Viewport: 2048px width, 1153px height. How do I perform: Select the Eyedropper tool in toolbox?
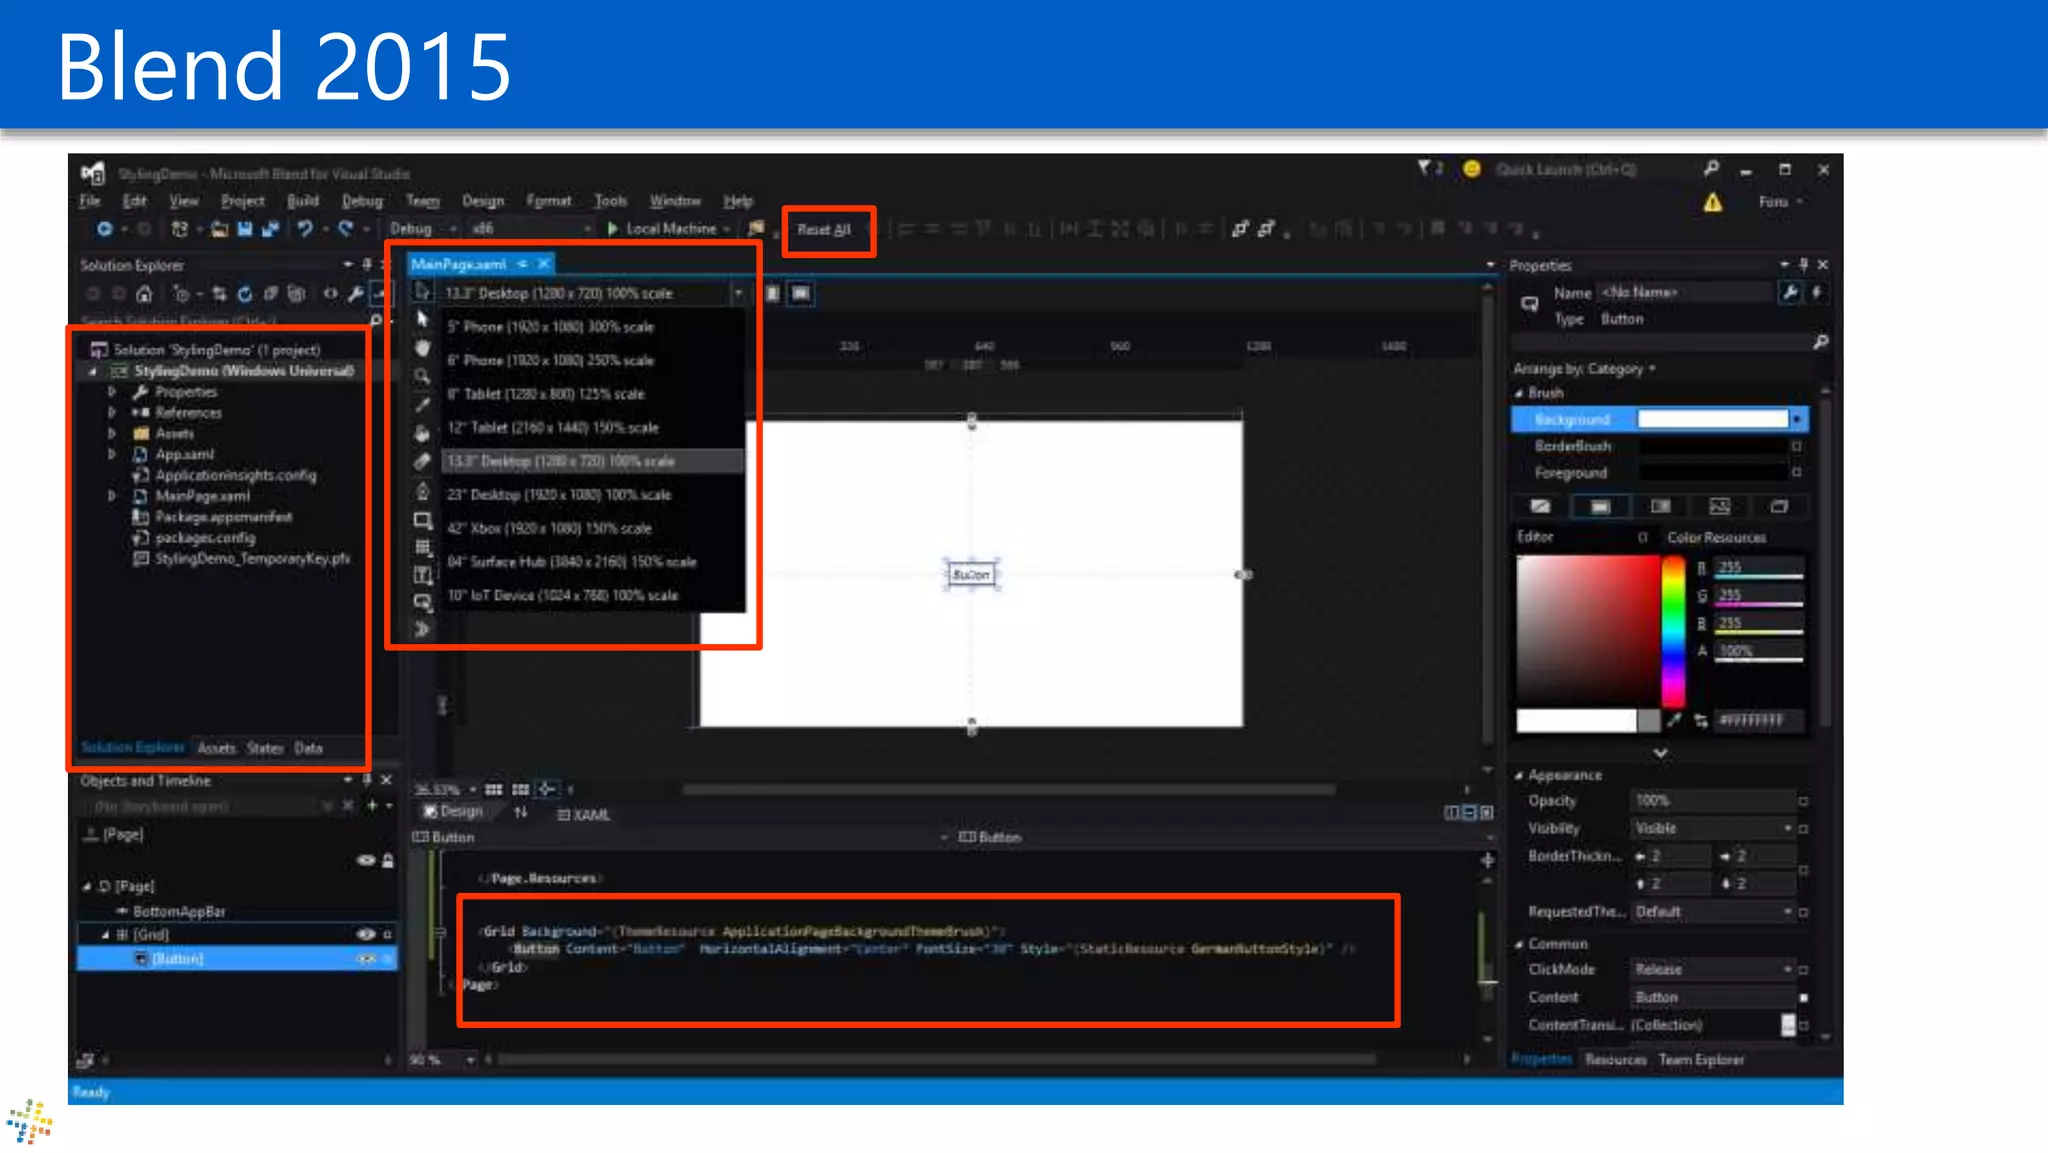422,405
